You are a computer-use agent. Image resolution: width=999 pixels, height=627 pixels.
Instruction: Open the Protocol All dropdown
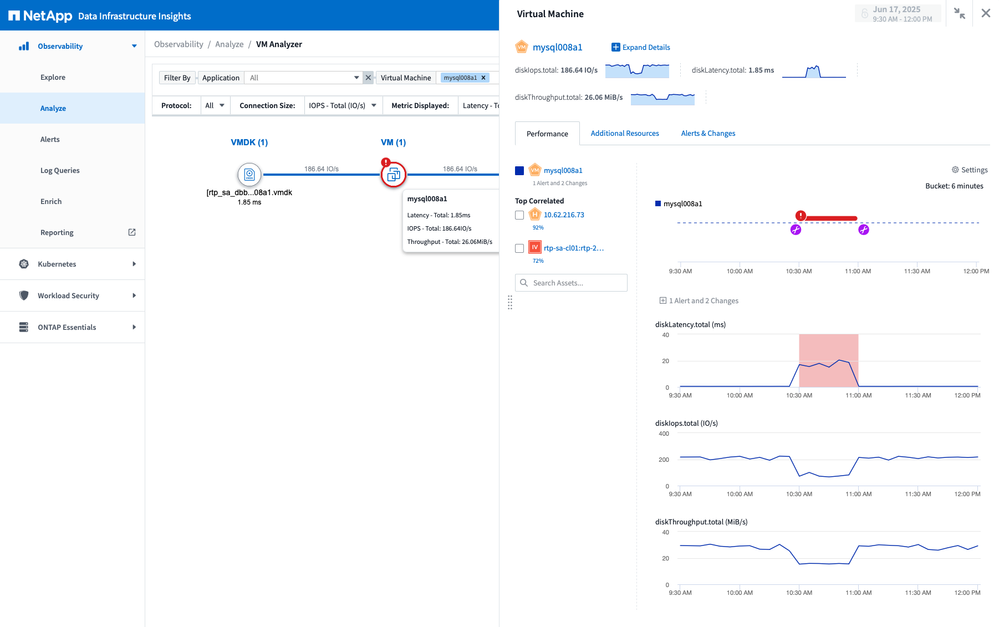pyautogui.click(x=215, y=105)
